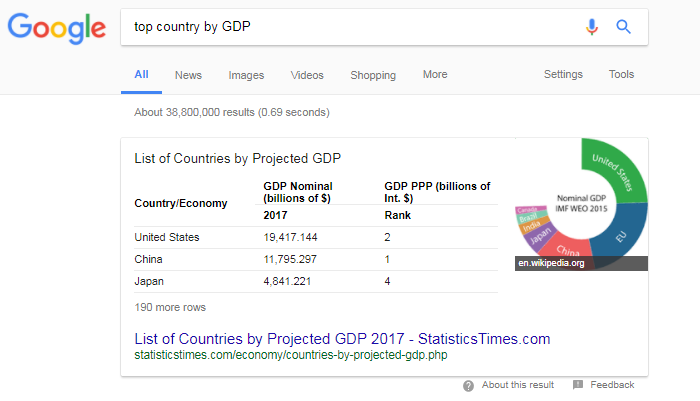Click the statisticstimes.com green URL

tap(291, 355)
